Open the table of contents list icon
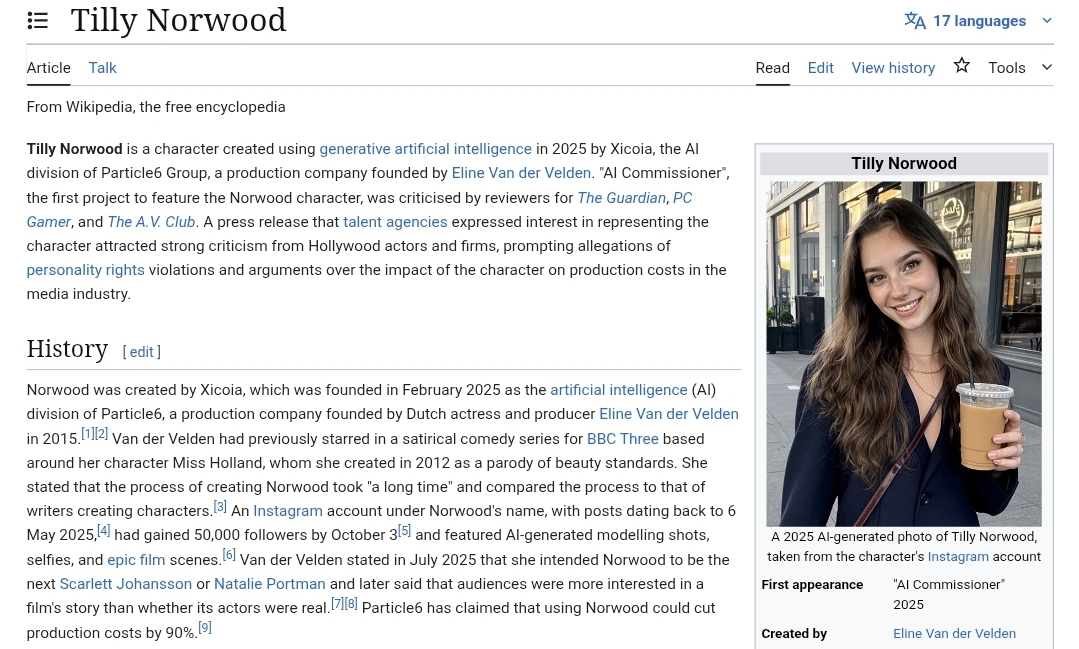The height and width of the screenshot is (649, 1079). click(x=38, y=21)
